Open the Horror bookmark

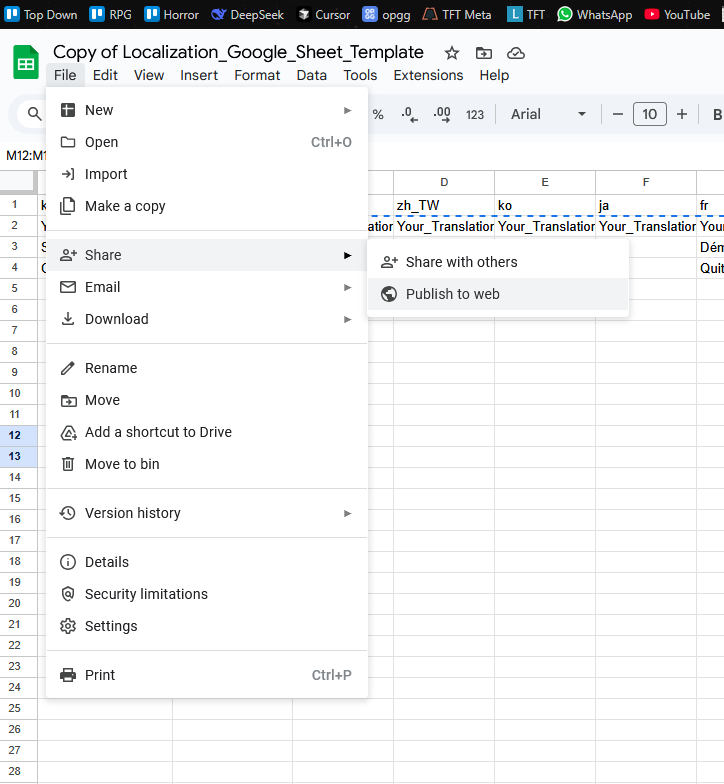(x=172, y=14)
